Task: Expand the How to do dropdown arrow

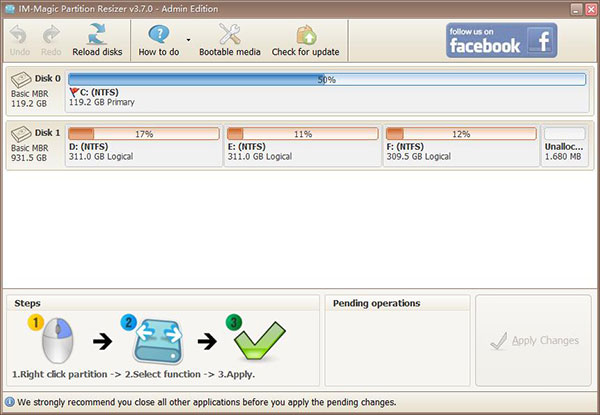Action: (x=188, y=40)
